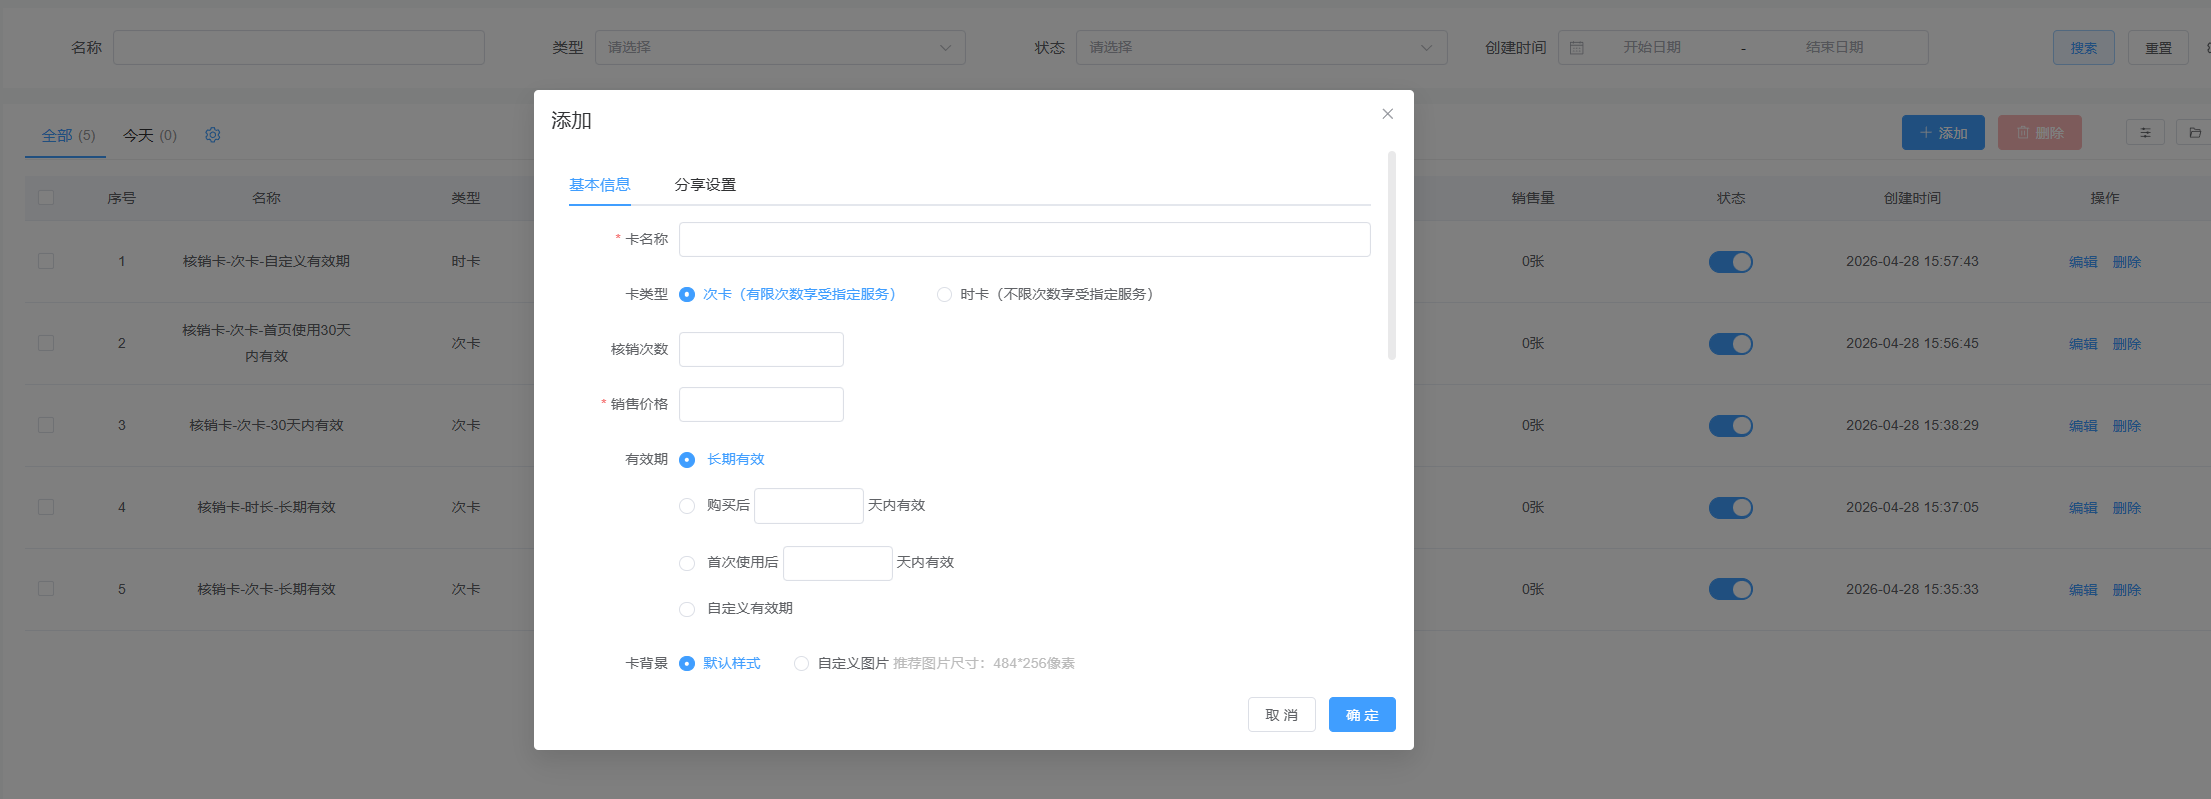Open the 全部 (5) tab

point(68,135)
